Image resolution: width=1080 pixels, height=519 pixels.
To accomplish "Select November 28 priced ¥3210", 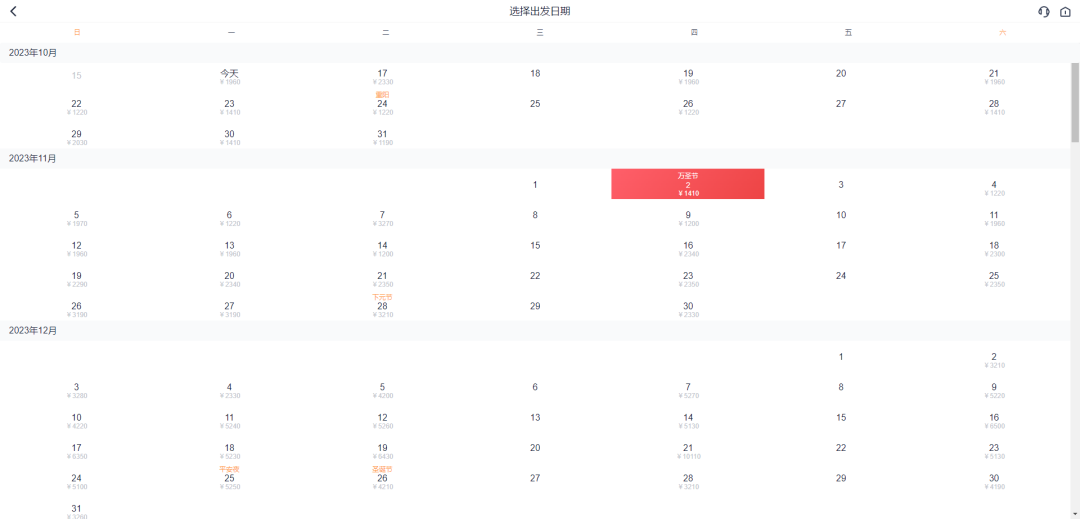I will tap(383, 309).
